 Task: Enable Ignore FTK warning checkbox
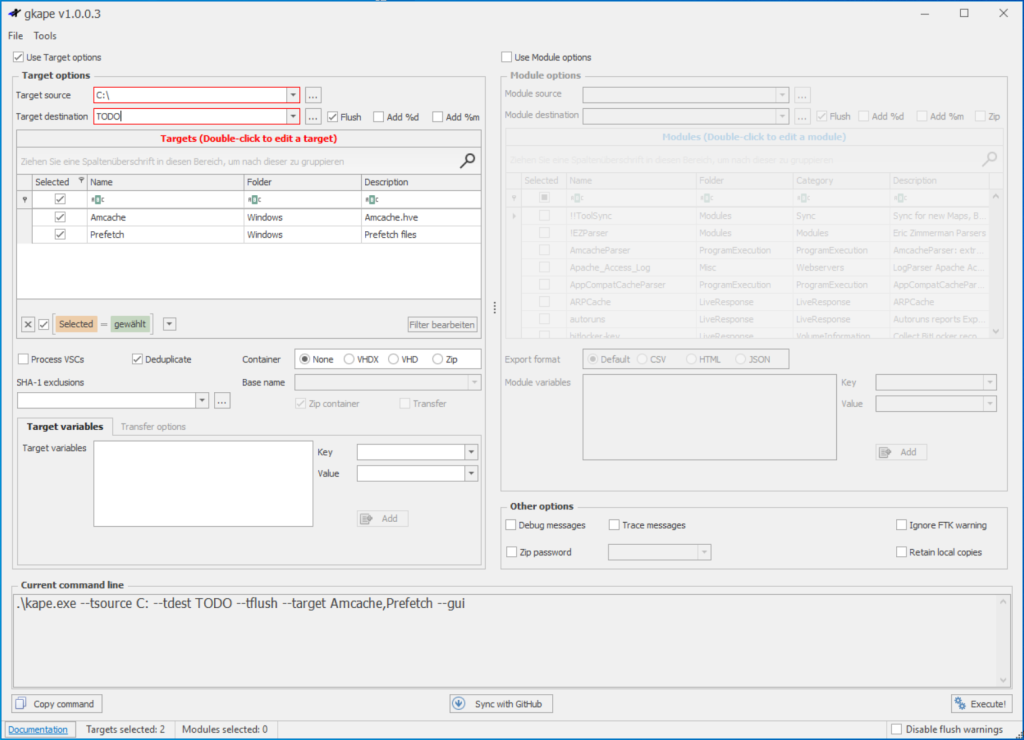(901, 524)
